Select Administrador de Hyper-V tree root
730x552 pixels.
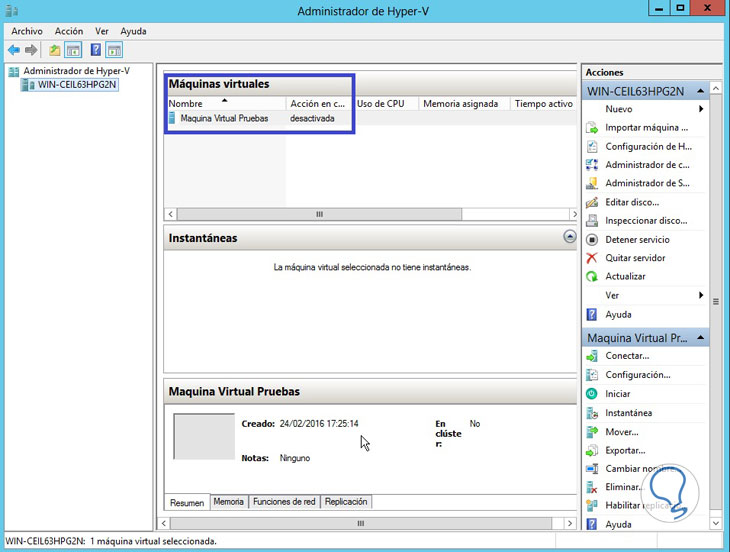pyautogui.click(x=76, y=71)
